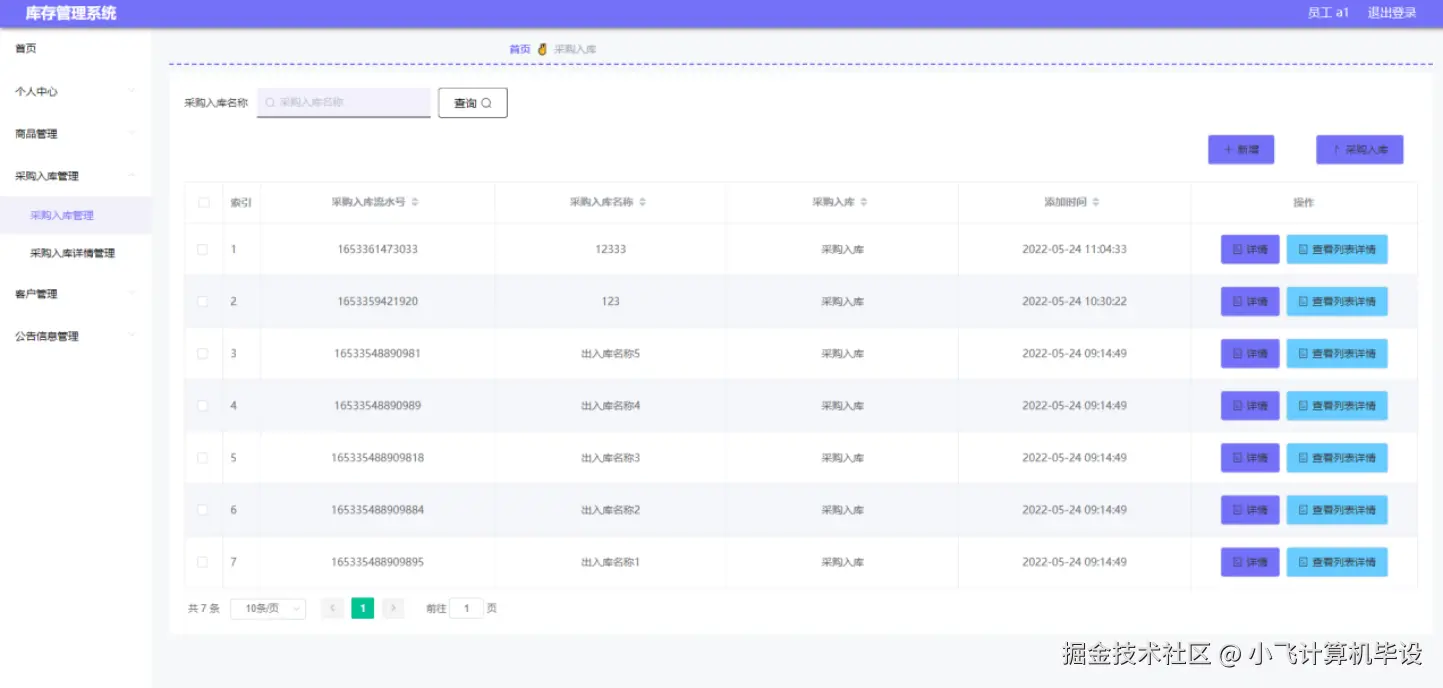Click timestamp 2022-05-24 10:30:22
This screenshot has height=688, width=1443.
(1074, 301)
